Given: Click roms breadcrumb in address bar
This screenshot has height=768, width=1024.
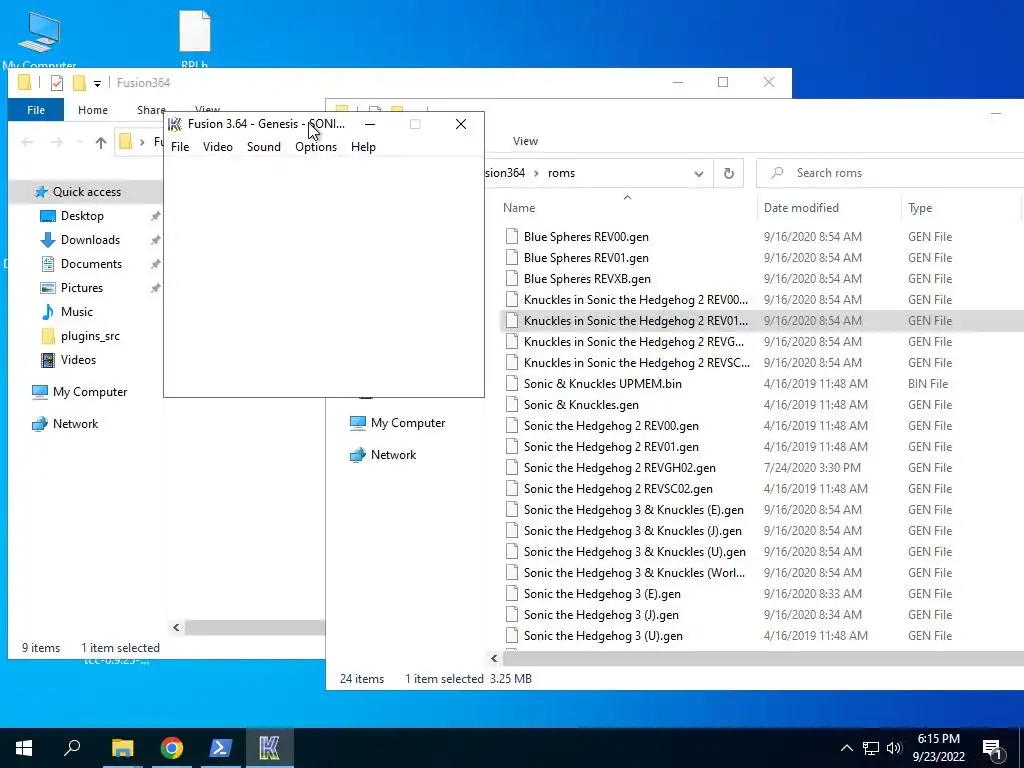Looking at the screenshot, I should [x=562, y=173].
